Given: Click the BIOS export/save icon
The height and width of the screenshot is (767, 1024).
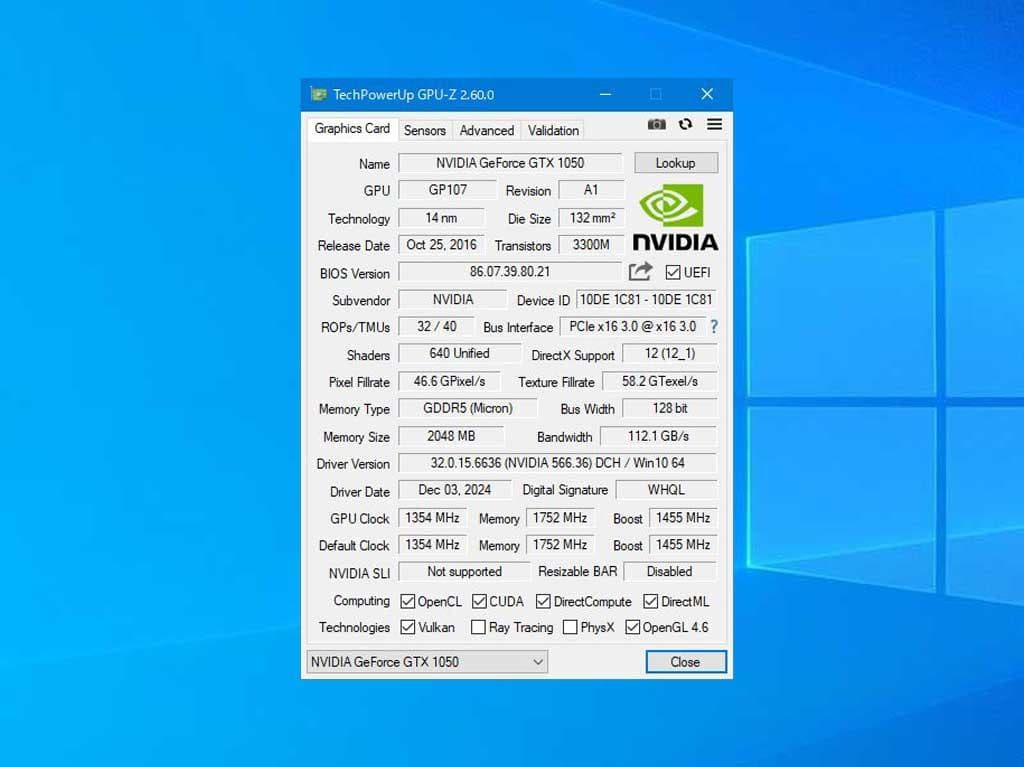Looking at the screenshot, I should tap(638, 271).
